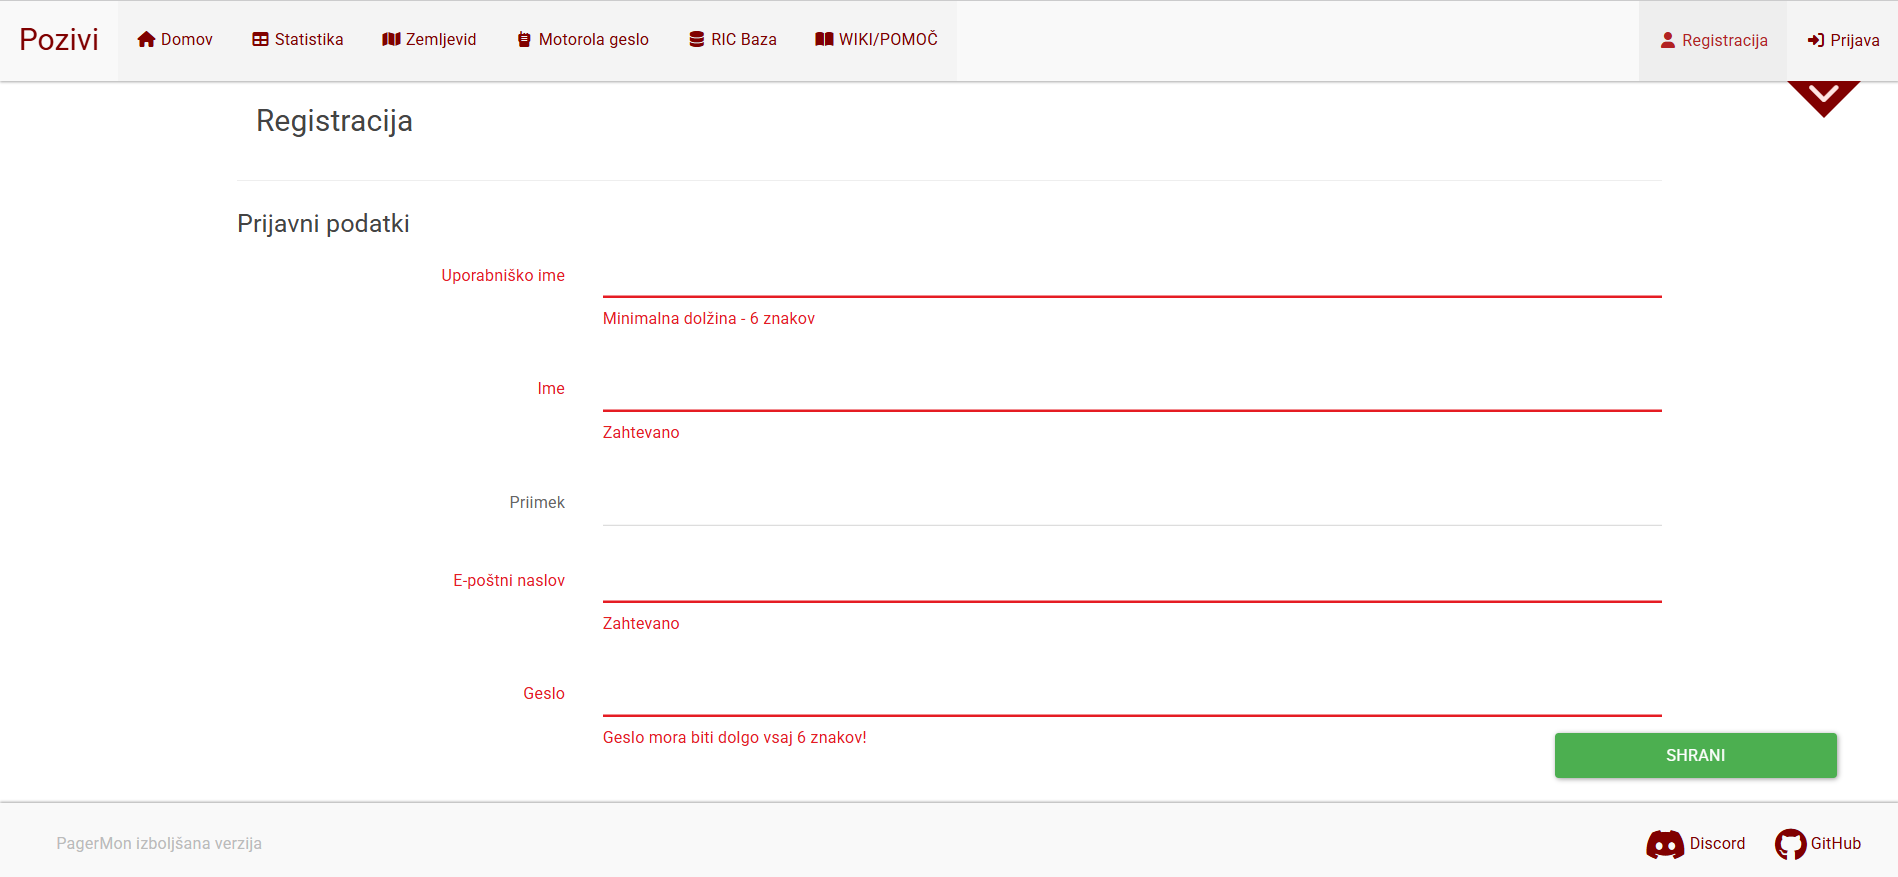Open the WIKI/POMOČ page

(x=876, y=40)
